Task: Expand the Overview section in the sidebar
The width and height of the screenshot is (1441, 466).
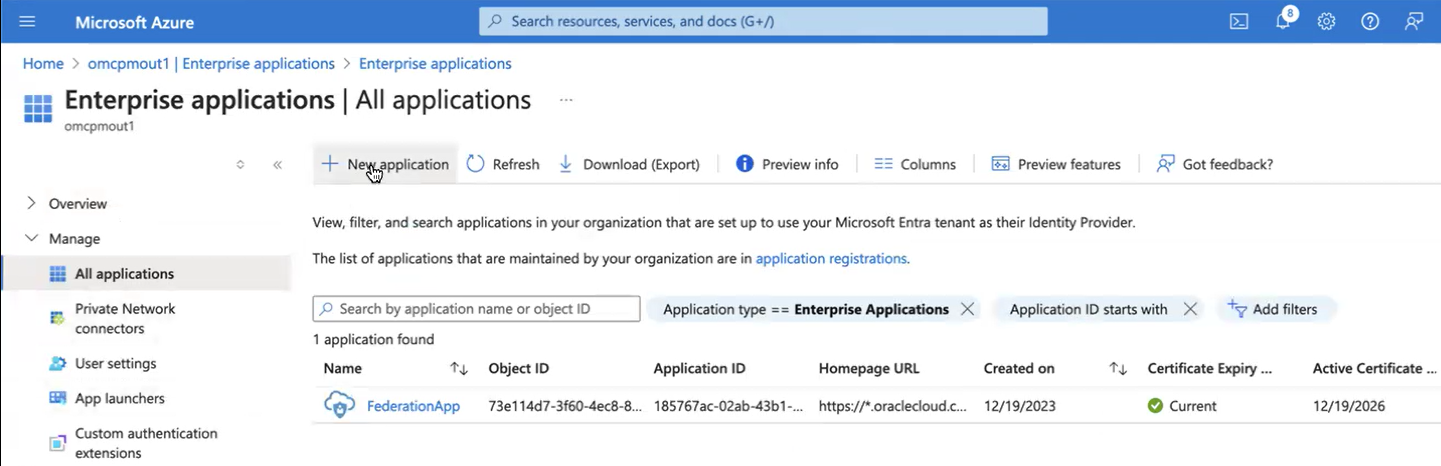Action: (31, 203)
